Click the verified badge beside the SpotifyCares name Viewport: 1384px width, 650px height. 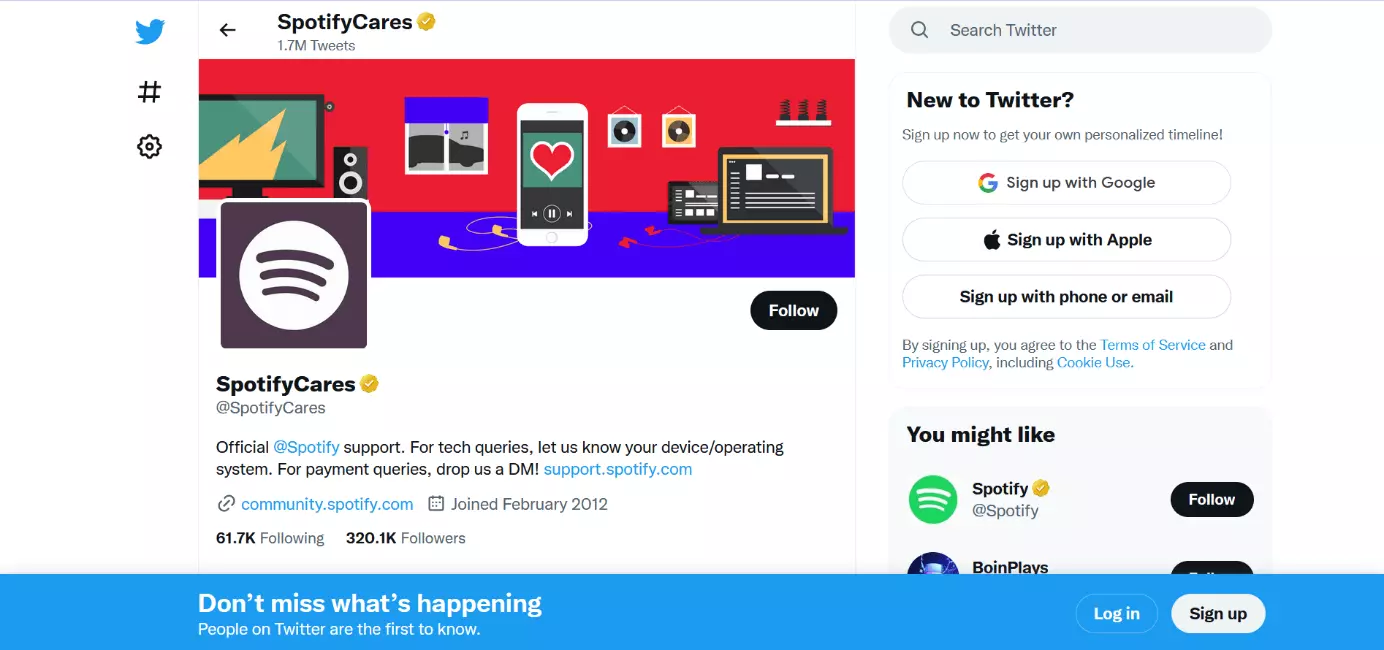coord(370,384)
